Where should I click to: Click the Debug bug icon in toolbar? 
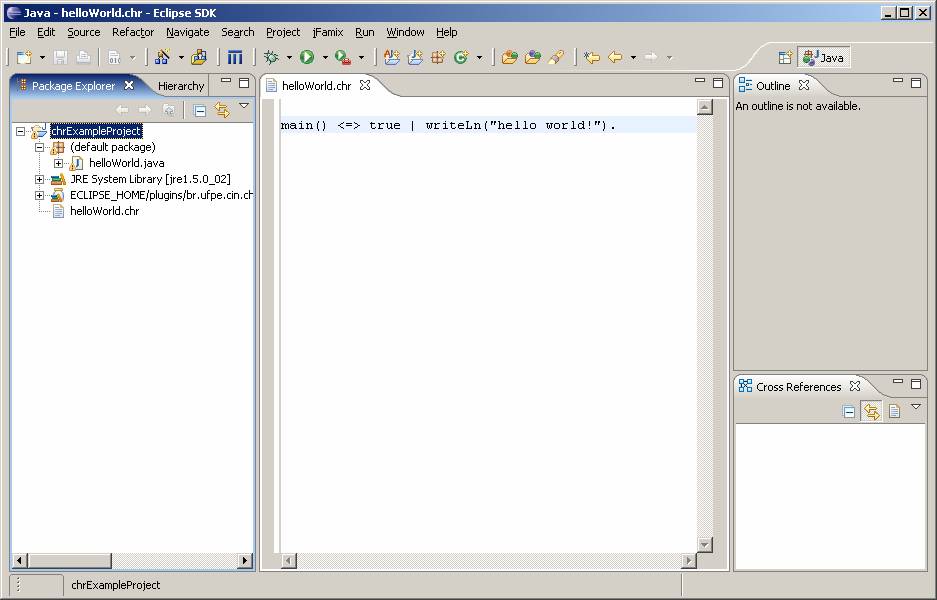tap(271, 58)
